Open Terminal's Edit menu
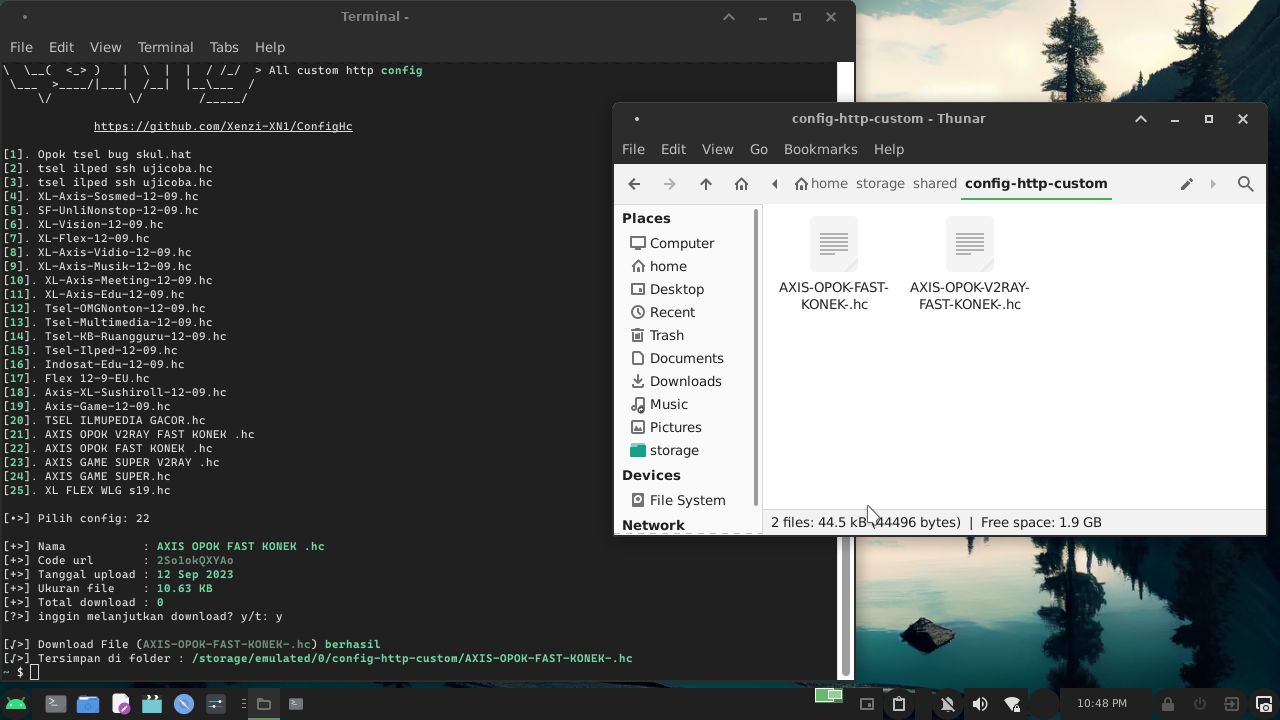The height and width of the screenshot is (720, 1280). point(61,47)
